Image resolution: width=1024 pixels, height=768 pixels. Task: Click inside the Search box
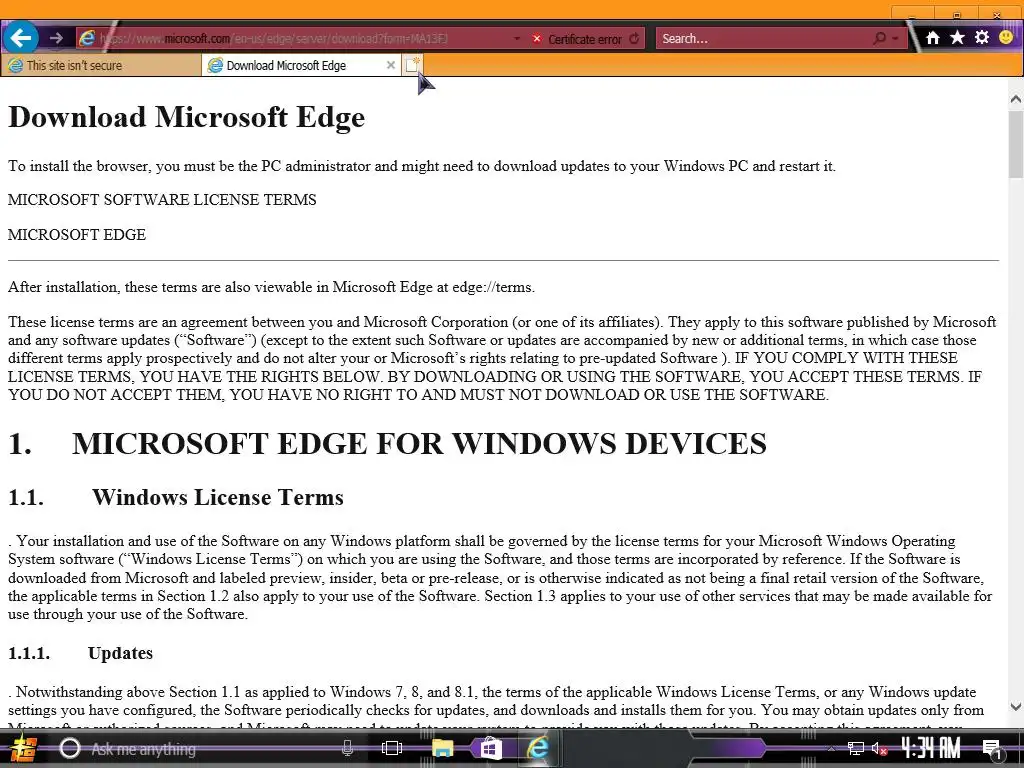(x=764, y=39)
